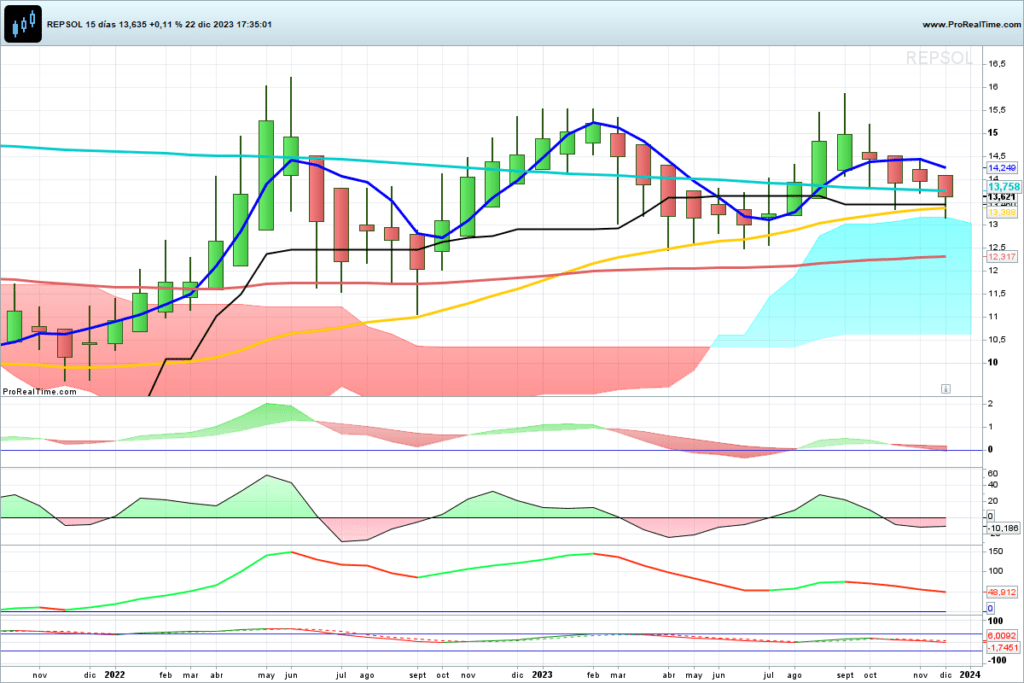Select the REPSOL 15 días title text
The width and height of the screenshot is (1024, 683).
point(80,24)
